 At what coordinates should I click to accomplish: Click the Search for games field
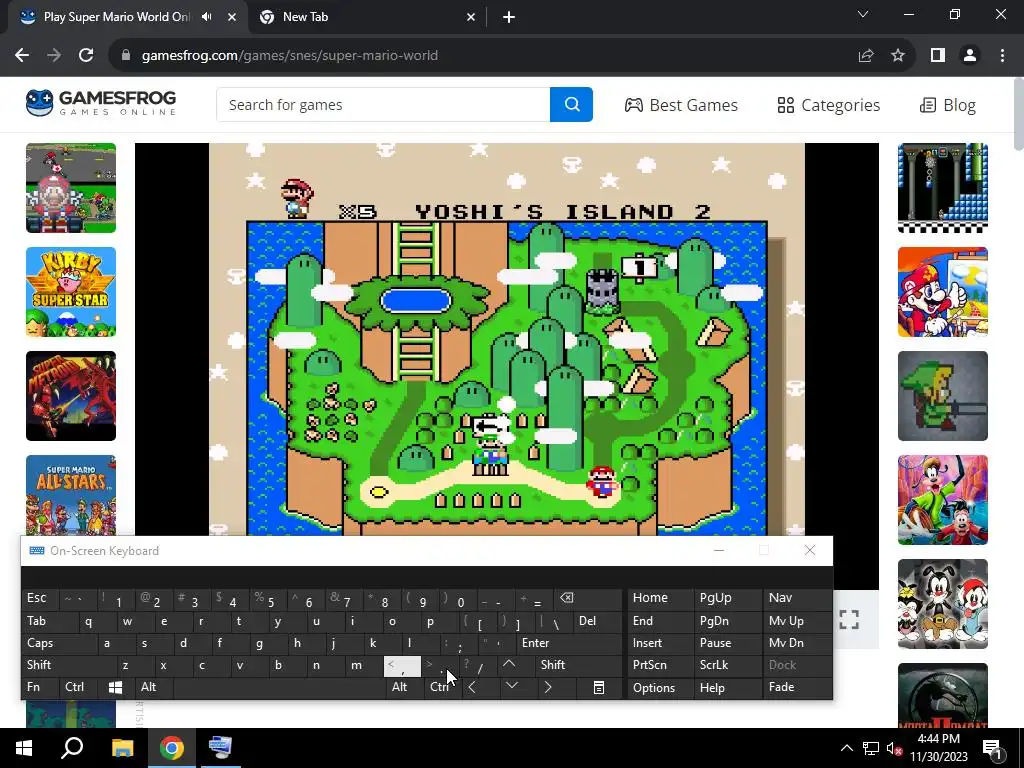(x=383, y=104)
